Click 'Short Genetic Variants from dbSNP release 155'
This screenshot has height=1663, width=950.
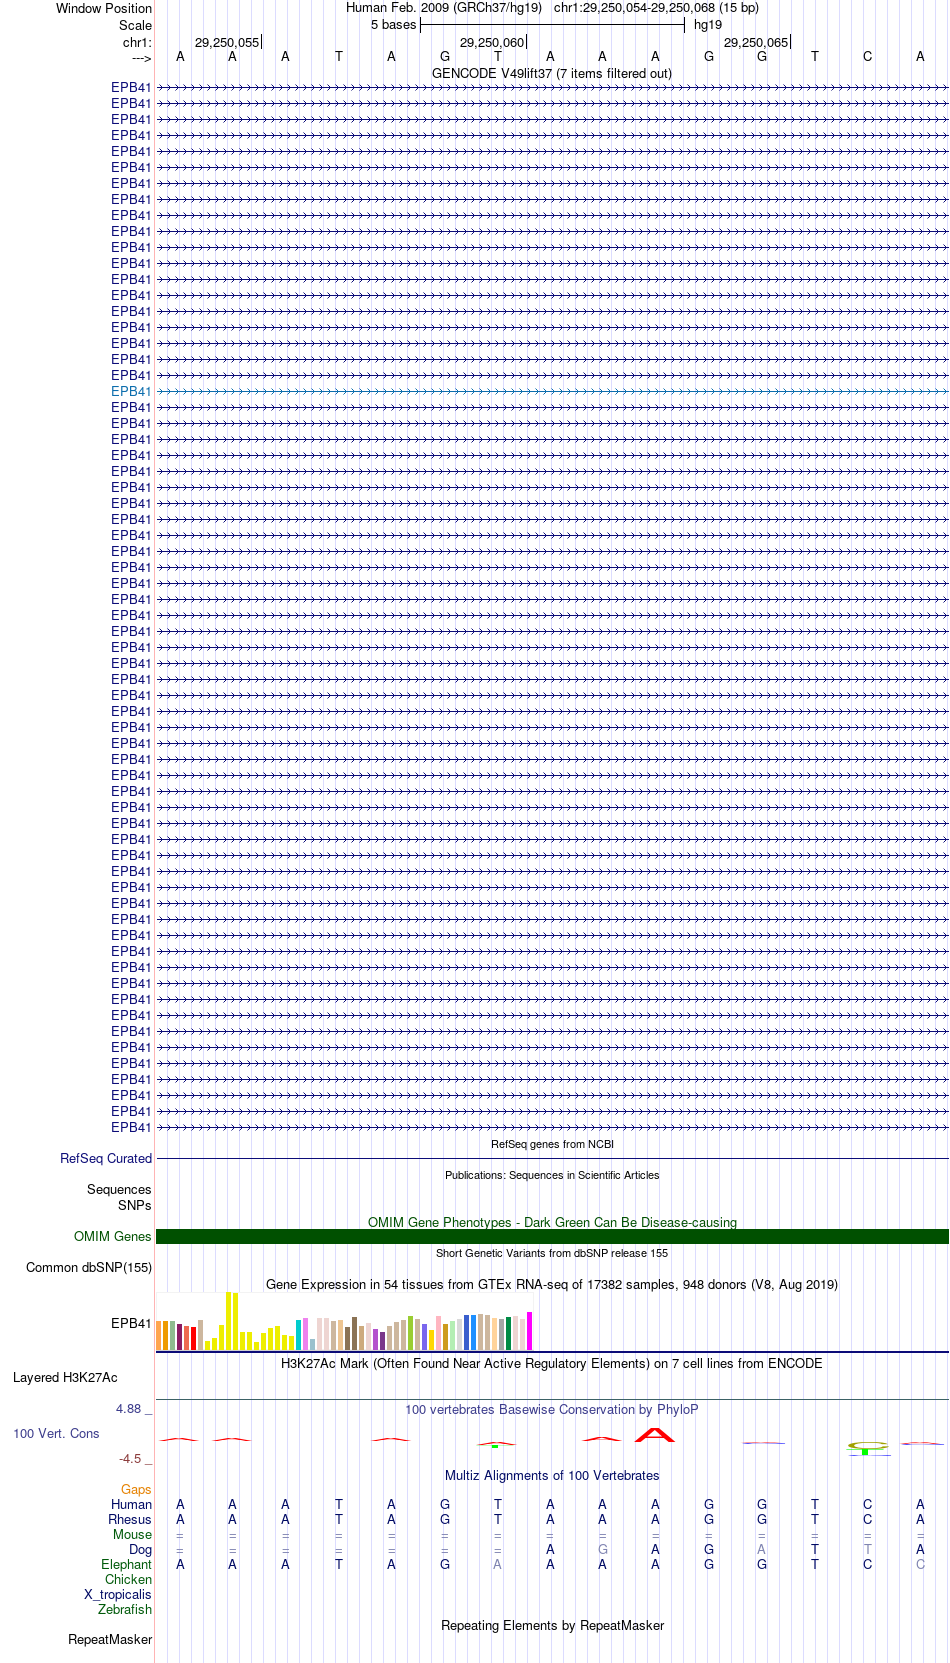[x=552, y=1253]
